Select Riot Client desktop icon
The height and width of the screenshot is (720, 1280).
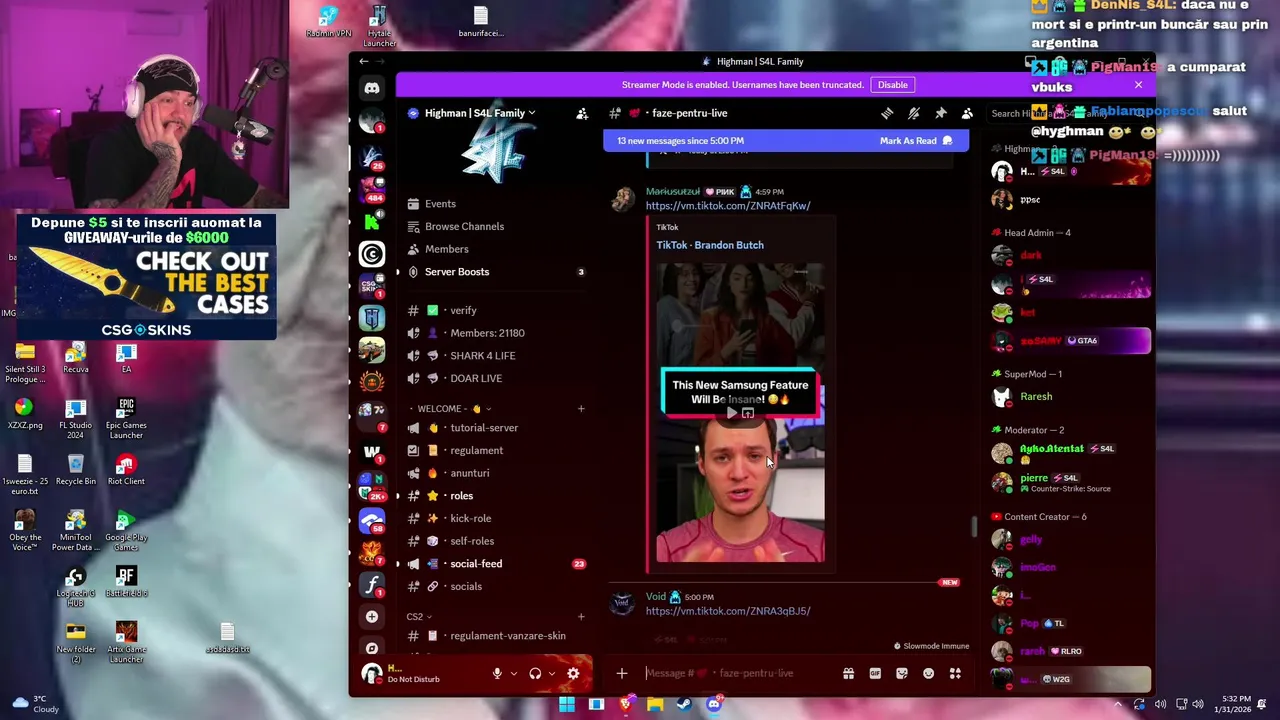pos(126,469)
